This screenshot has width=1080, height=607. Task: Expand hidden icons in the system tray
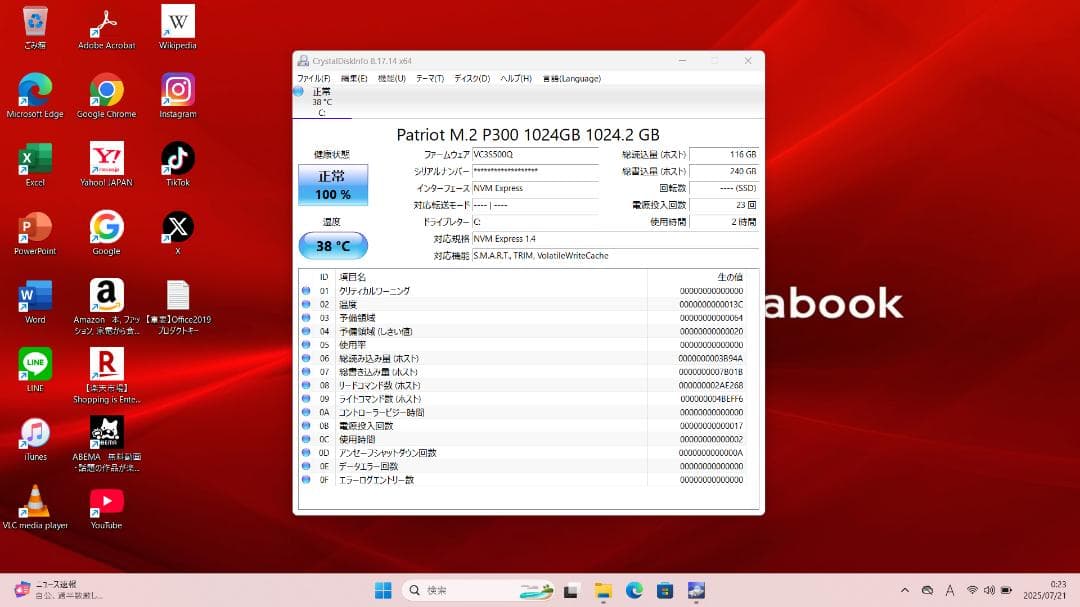(x=905, y=590)
